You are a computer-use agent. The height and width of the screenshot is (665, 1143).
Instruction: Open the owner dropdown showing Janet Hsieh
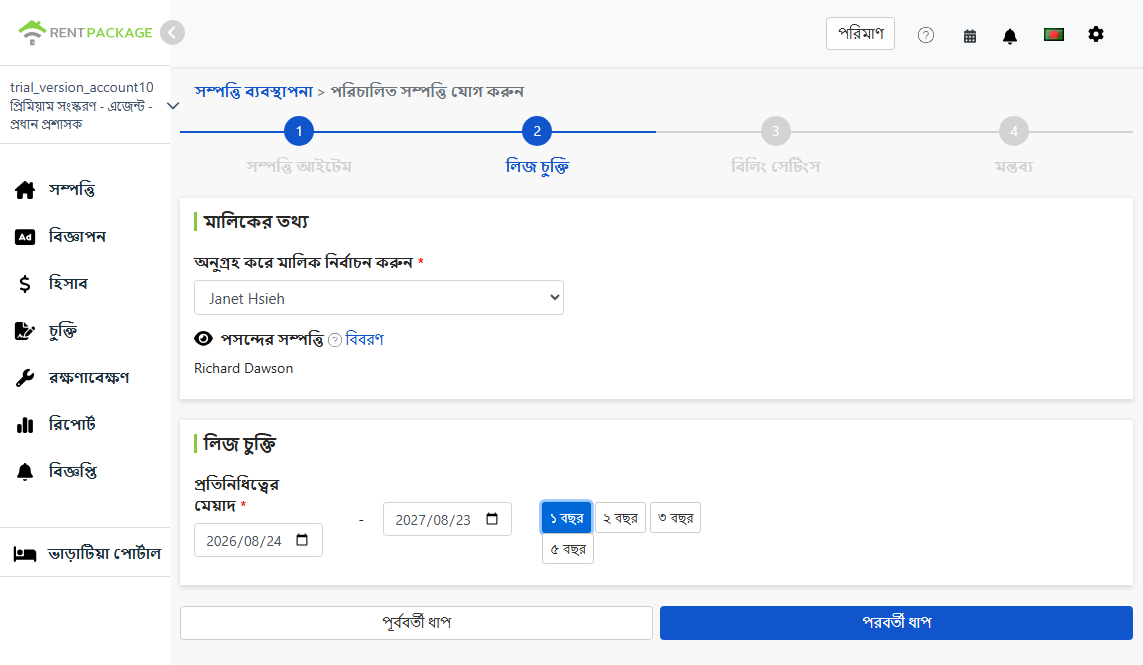coord(378,298)
